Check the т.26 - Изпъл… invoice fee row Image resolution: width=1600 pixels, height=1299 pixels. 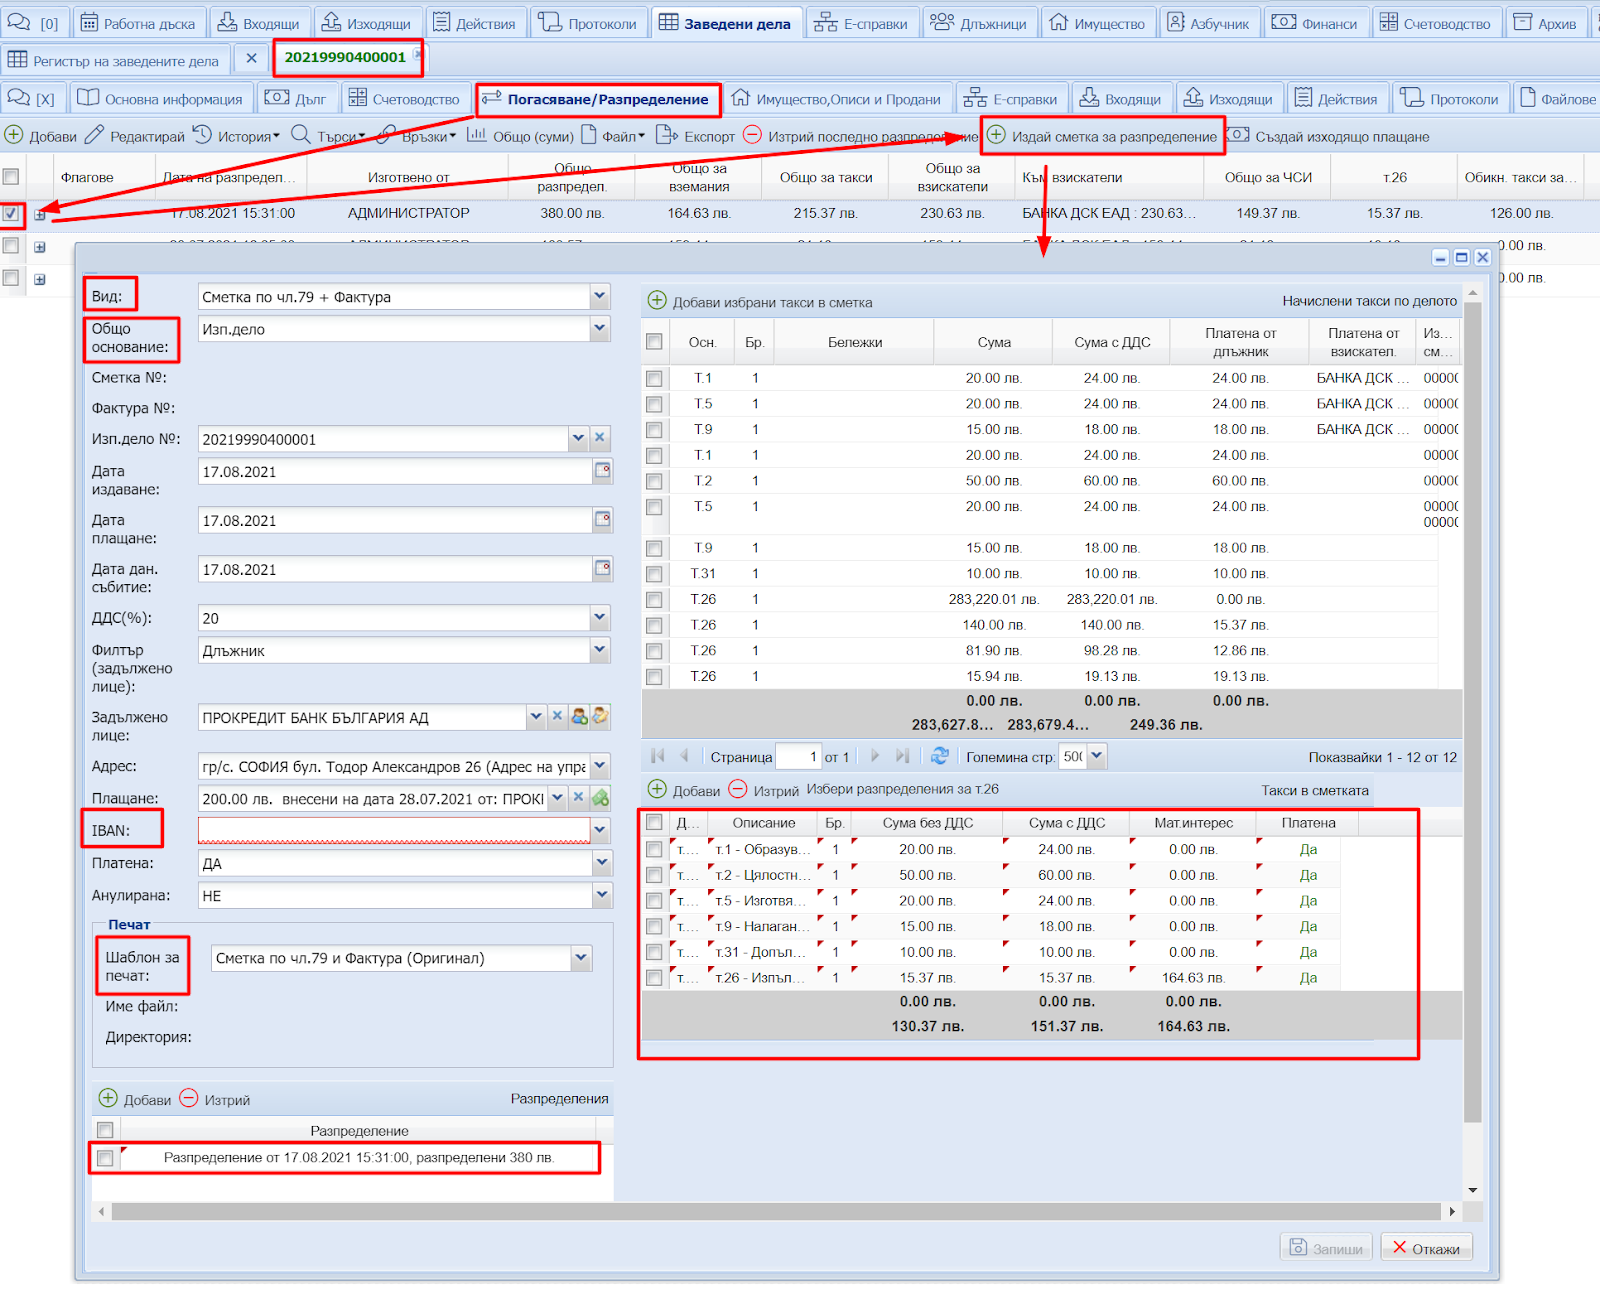654,978
